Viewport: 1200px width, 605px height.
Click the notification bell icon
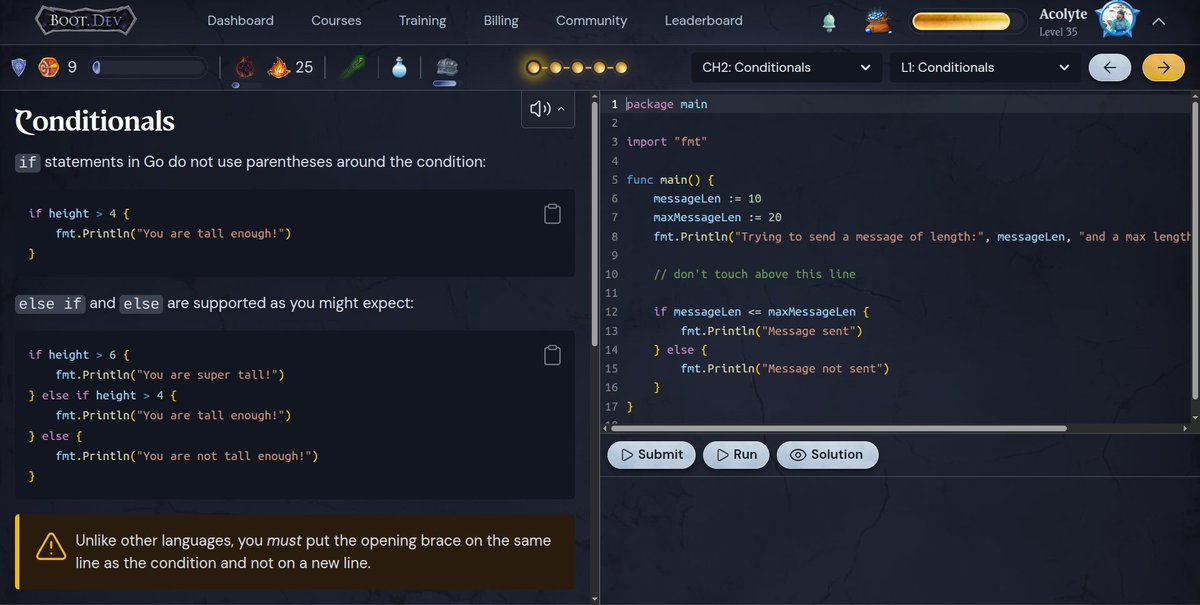(x=828, y=20)
